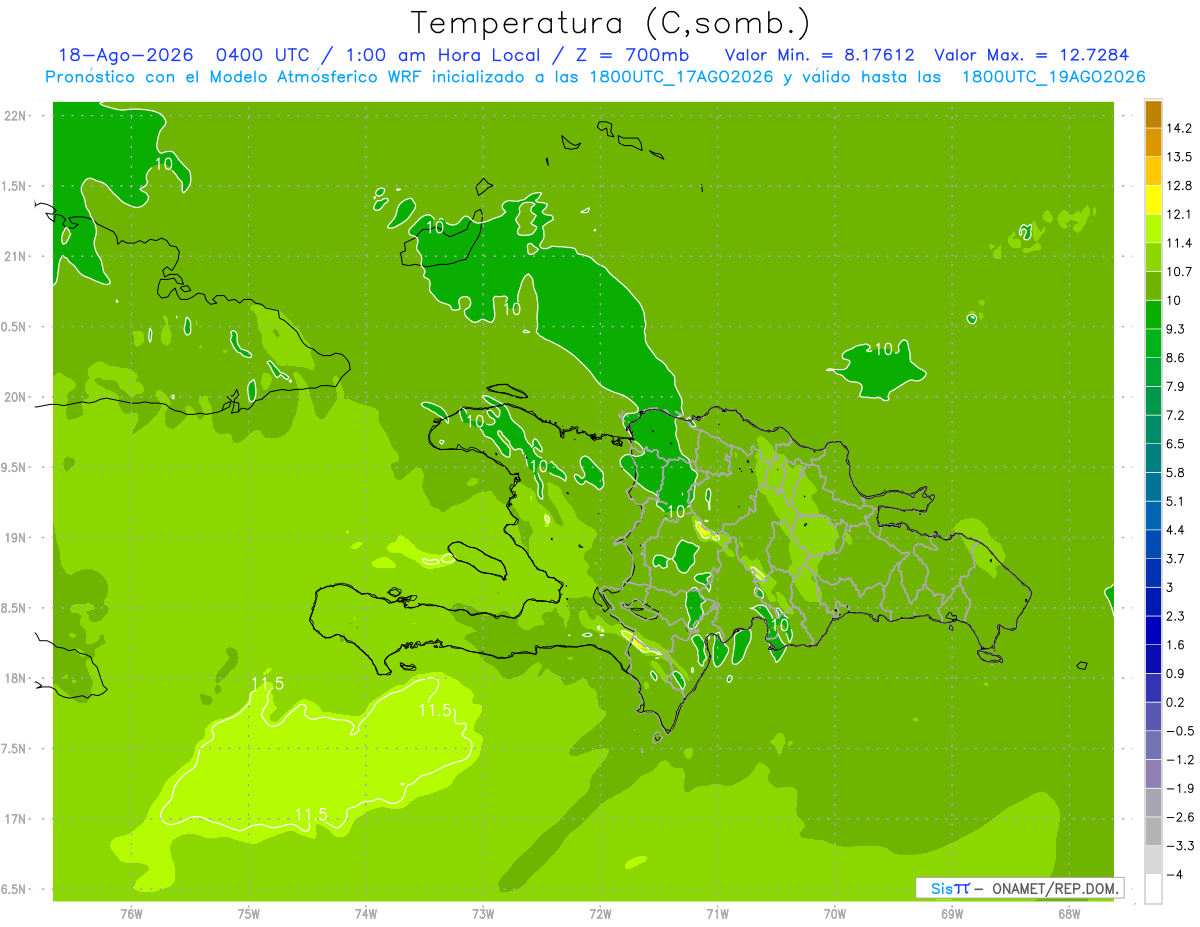This screenshot has height=927, width=1200.
Task: Click the "19N" latitude axis label
Action: [x=15, y=538]
